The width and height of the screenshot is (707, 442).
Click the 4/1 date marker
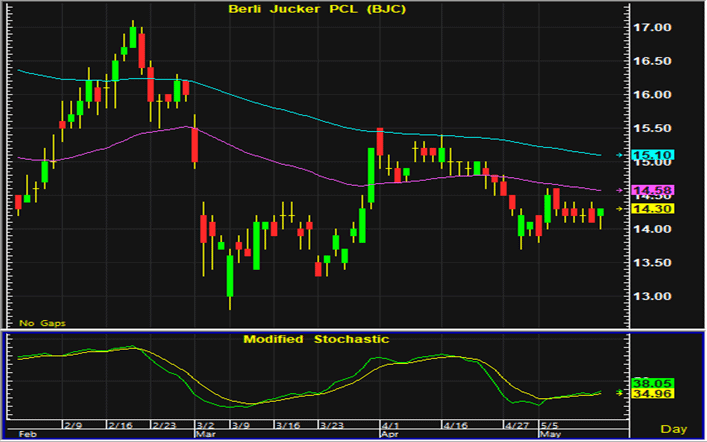(390, 425)
